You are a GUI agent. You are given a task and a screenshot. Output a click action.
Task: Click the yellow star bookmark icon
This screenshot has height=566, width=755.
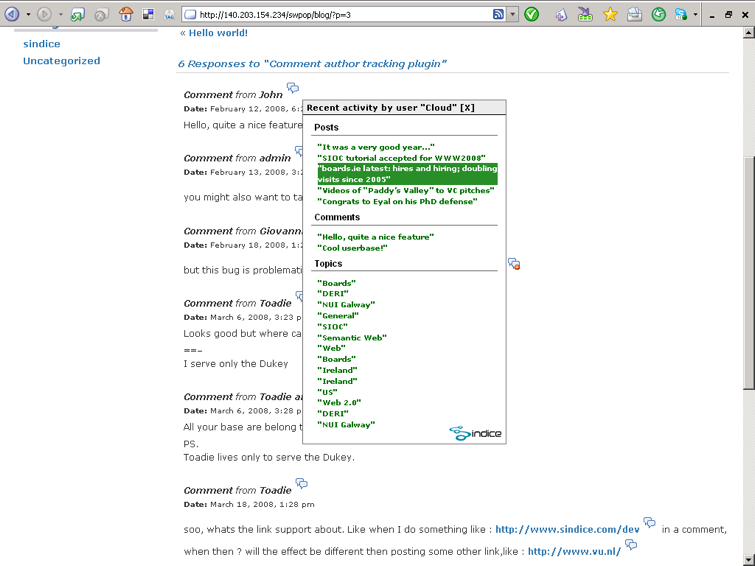[610, 15]
